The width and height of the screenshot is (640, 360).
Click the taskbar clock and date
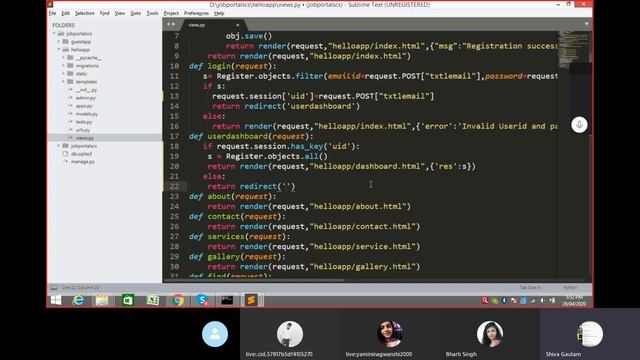[575, 301]
